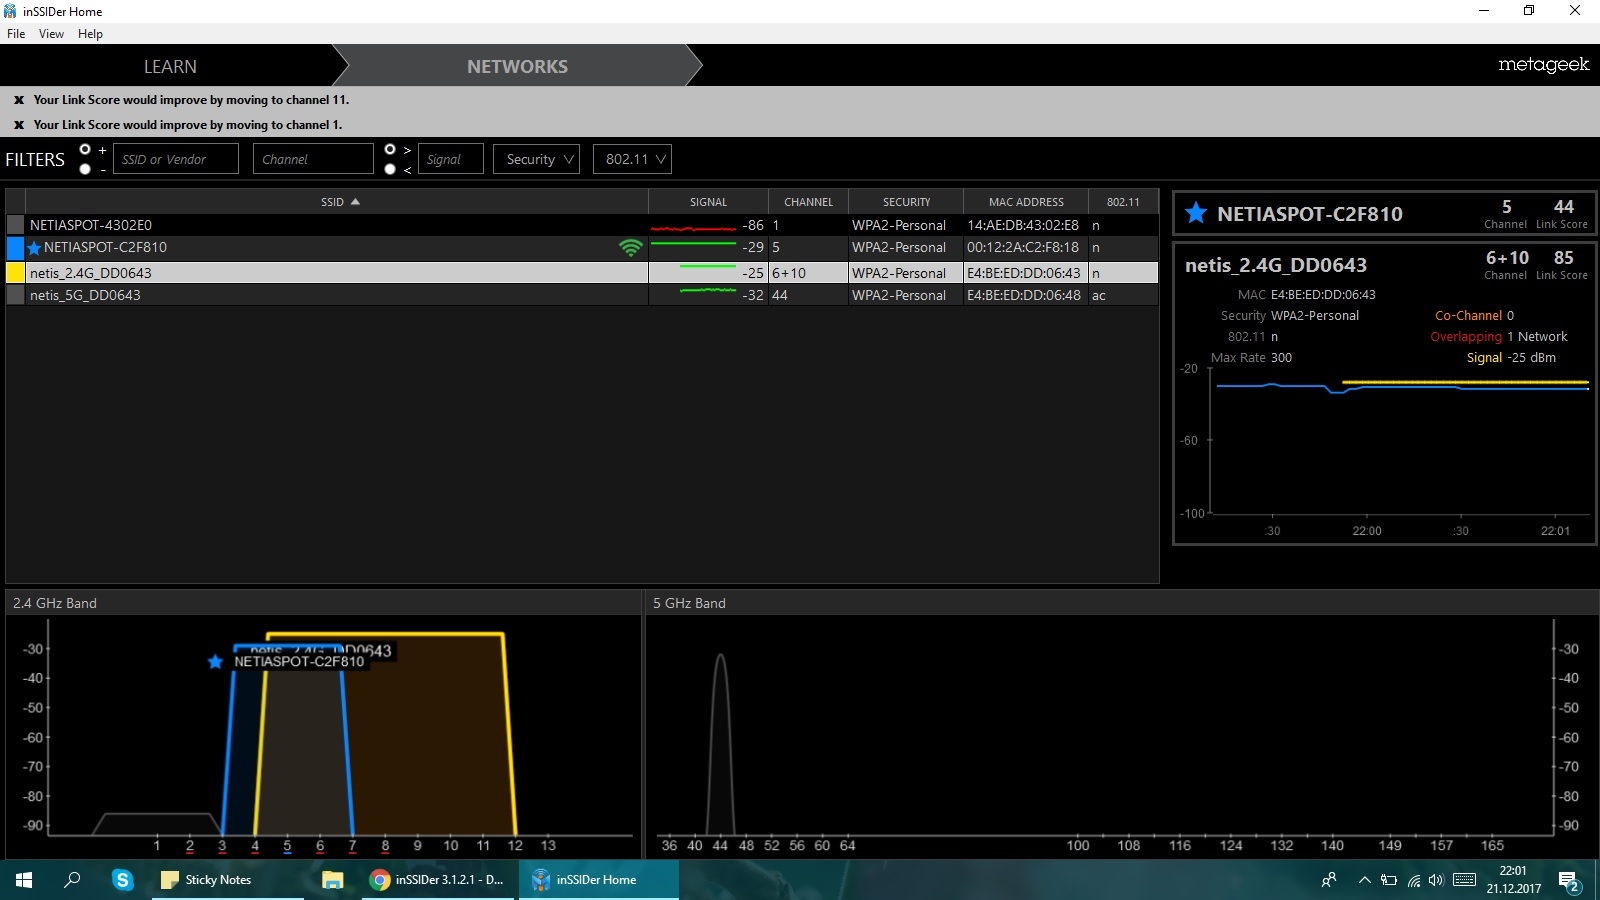The image size is (1600, 900).
Task: Select the netis_5G_DD0643 network row
Action: (582, 295)
